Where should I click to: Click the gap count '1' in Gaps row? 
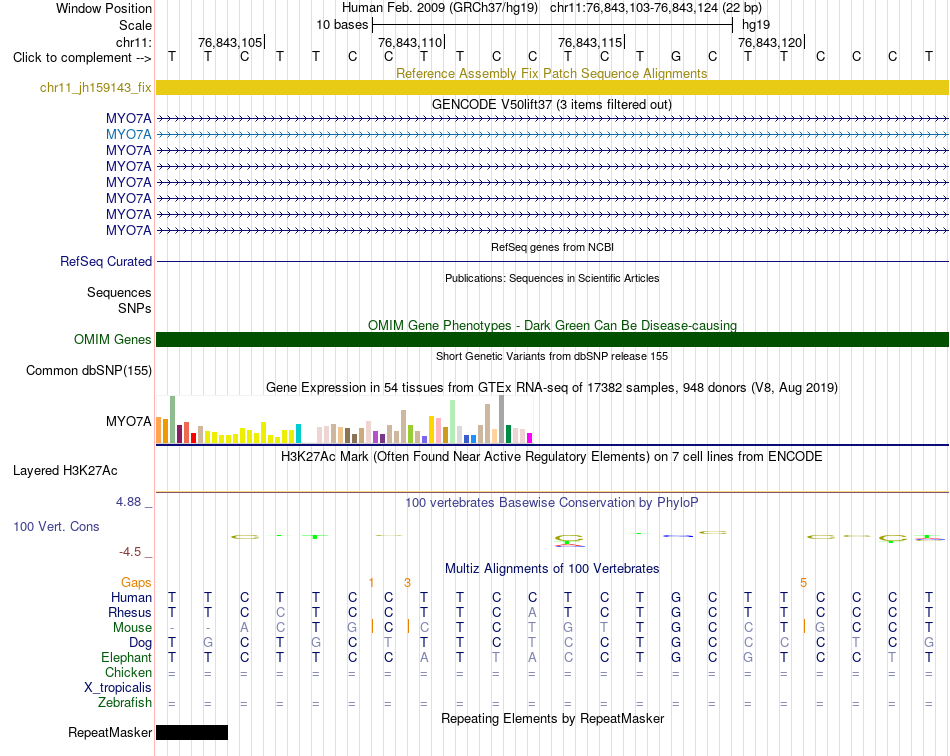pos(371,583)
